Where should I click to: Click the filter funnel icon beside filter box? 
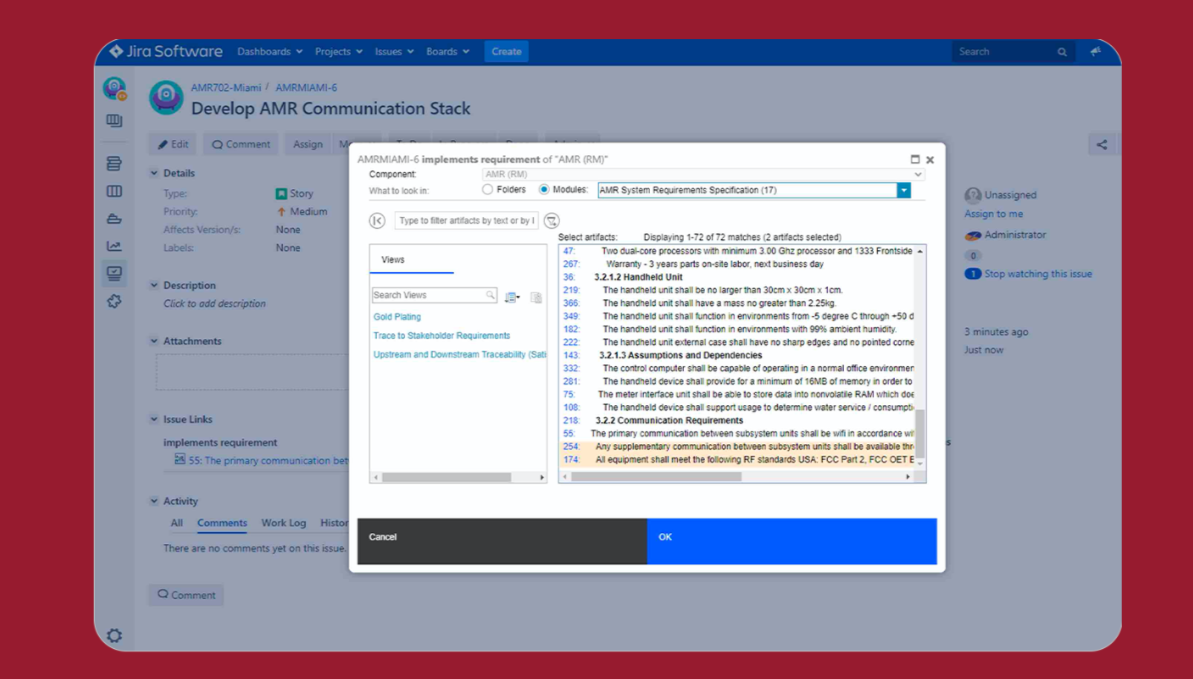pos(552,221)
